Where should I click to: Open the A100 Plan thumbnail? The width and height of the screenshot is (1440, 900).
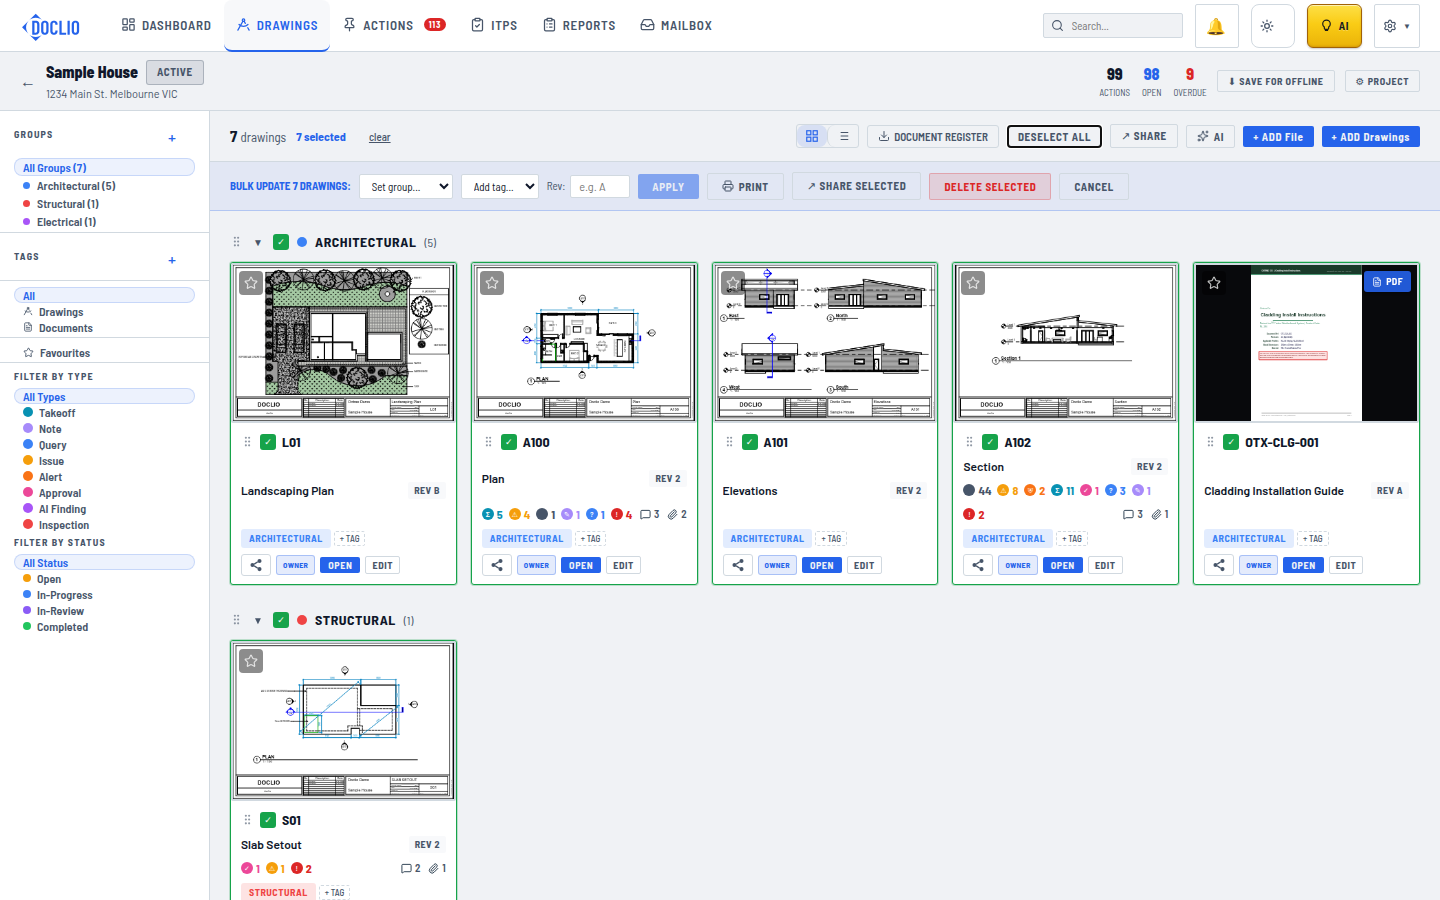click(x=584, y=343)
